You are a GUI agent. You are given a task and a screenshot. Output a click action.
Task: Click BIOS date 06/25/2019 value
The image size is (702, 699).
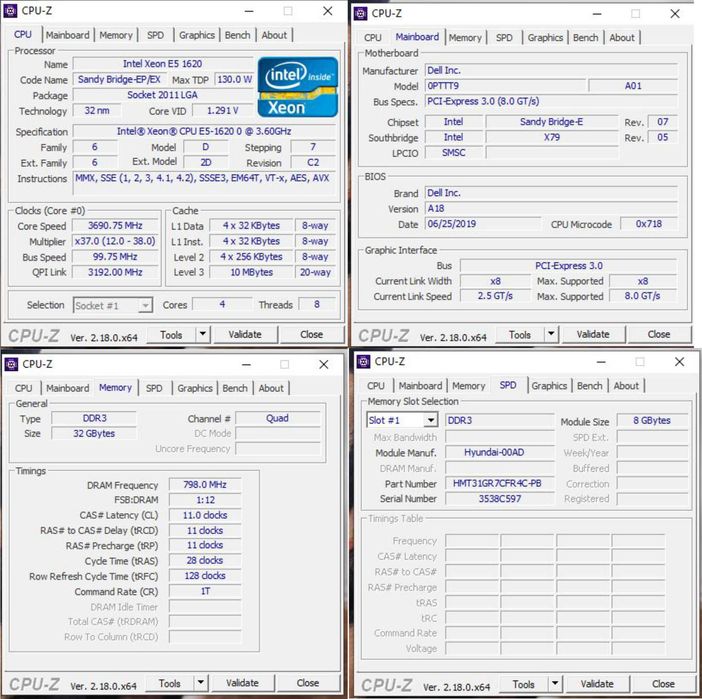click(x=483, y=224)
